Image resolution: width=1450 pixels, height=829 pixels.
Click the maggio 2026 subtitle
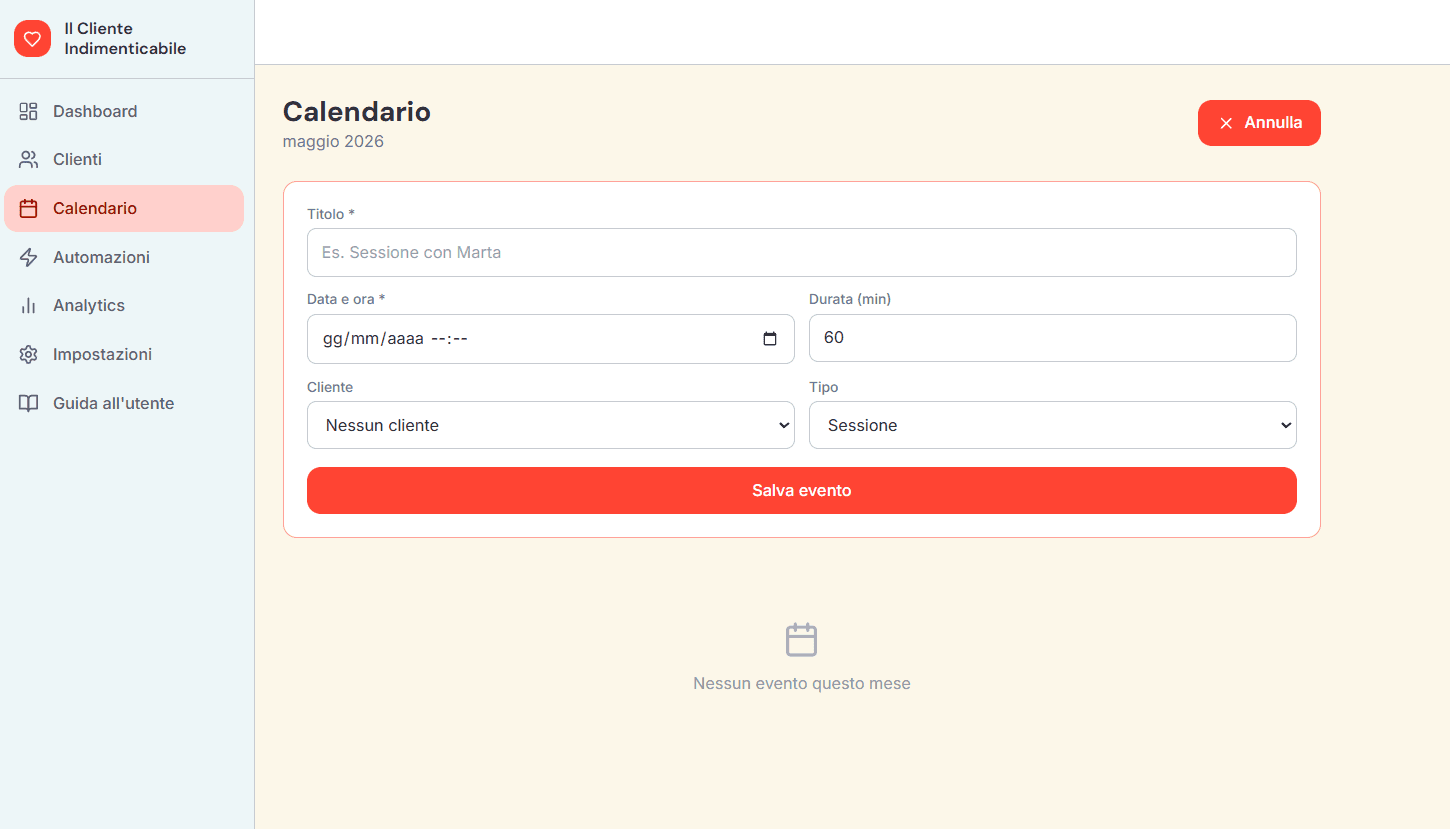(x=333, y=142)
